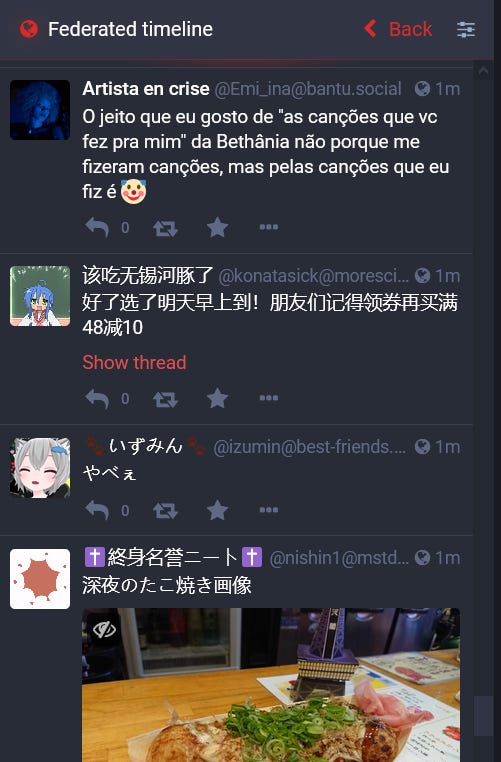Image resolution: width=501 pixels, height=762 pixels.
Task: Go back using the Back button
Action: (x=398, y=29)
